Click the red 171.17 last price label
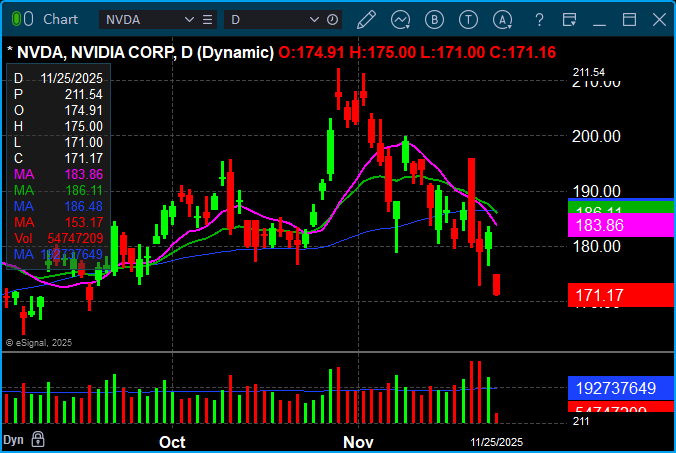Screen dimensions: 676x453 coord(621,295)
